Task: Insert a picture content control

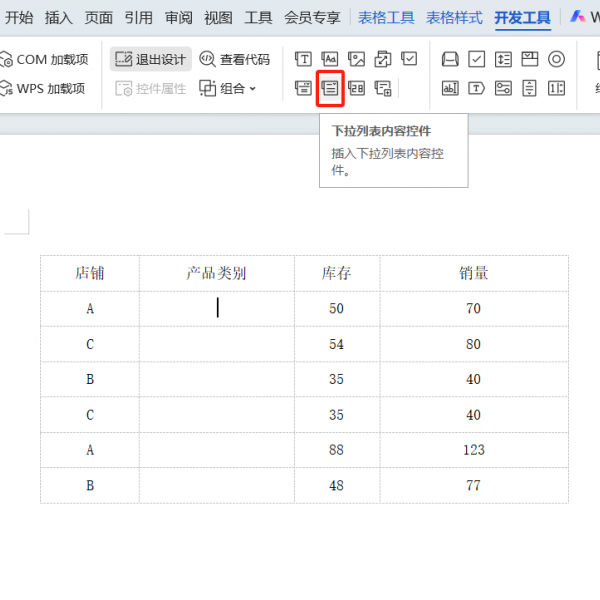Action: [356, 60]
